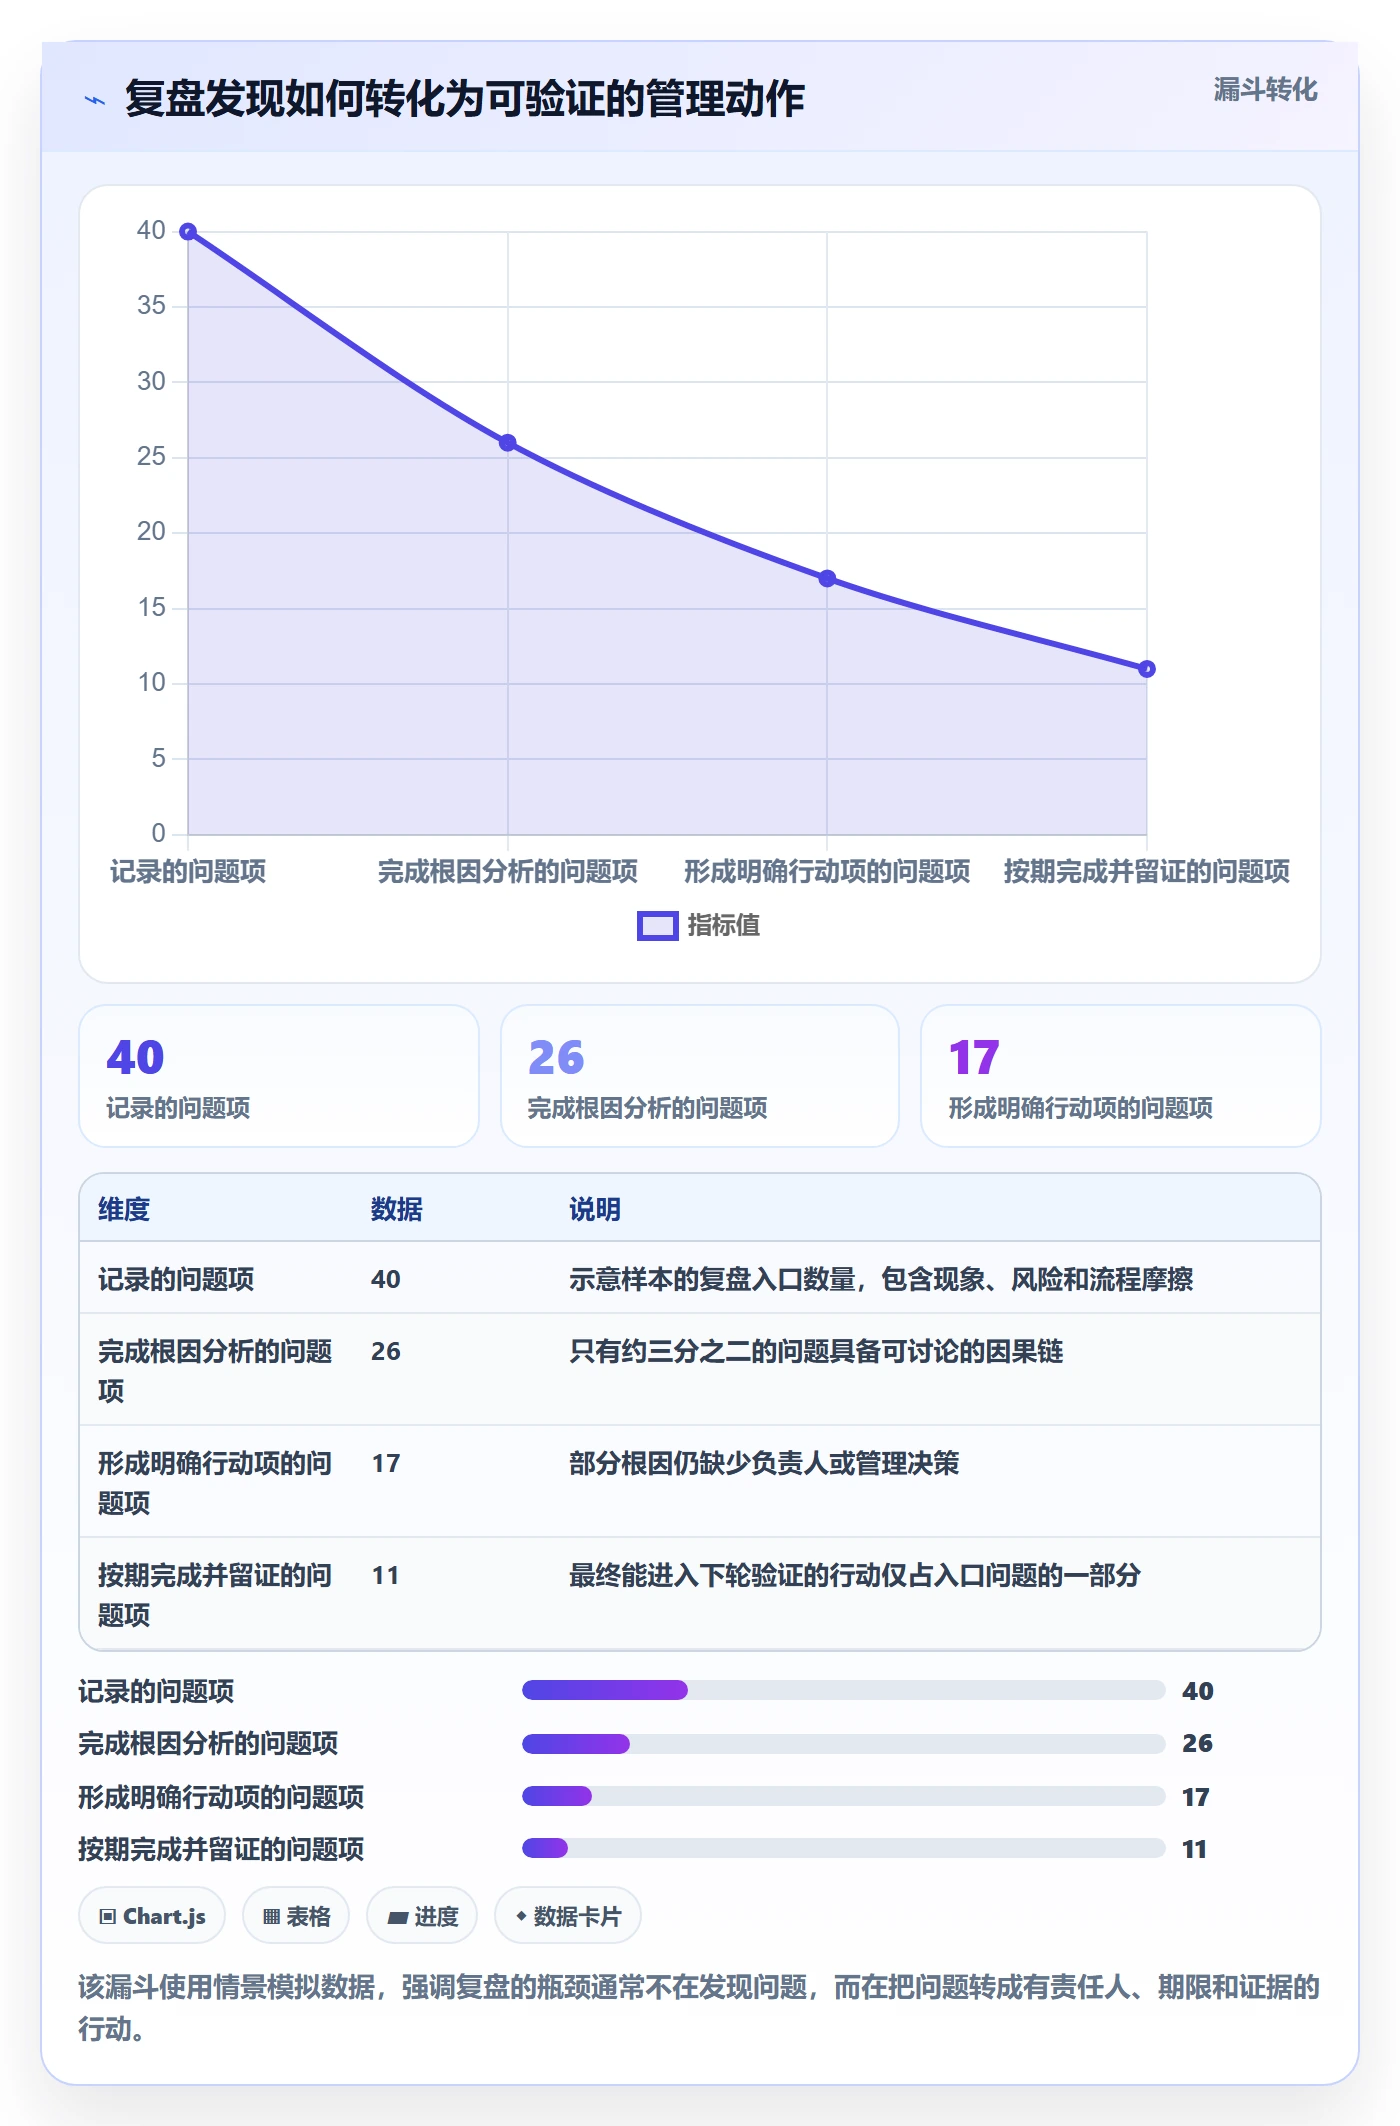This screenshot has height=2126, width=1400.
Task: Click the Chart.js chip
Action: point(152,1916)
